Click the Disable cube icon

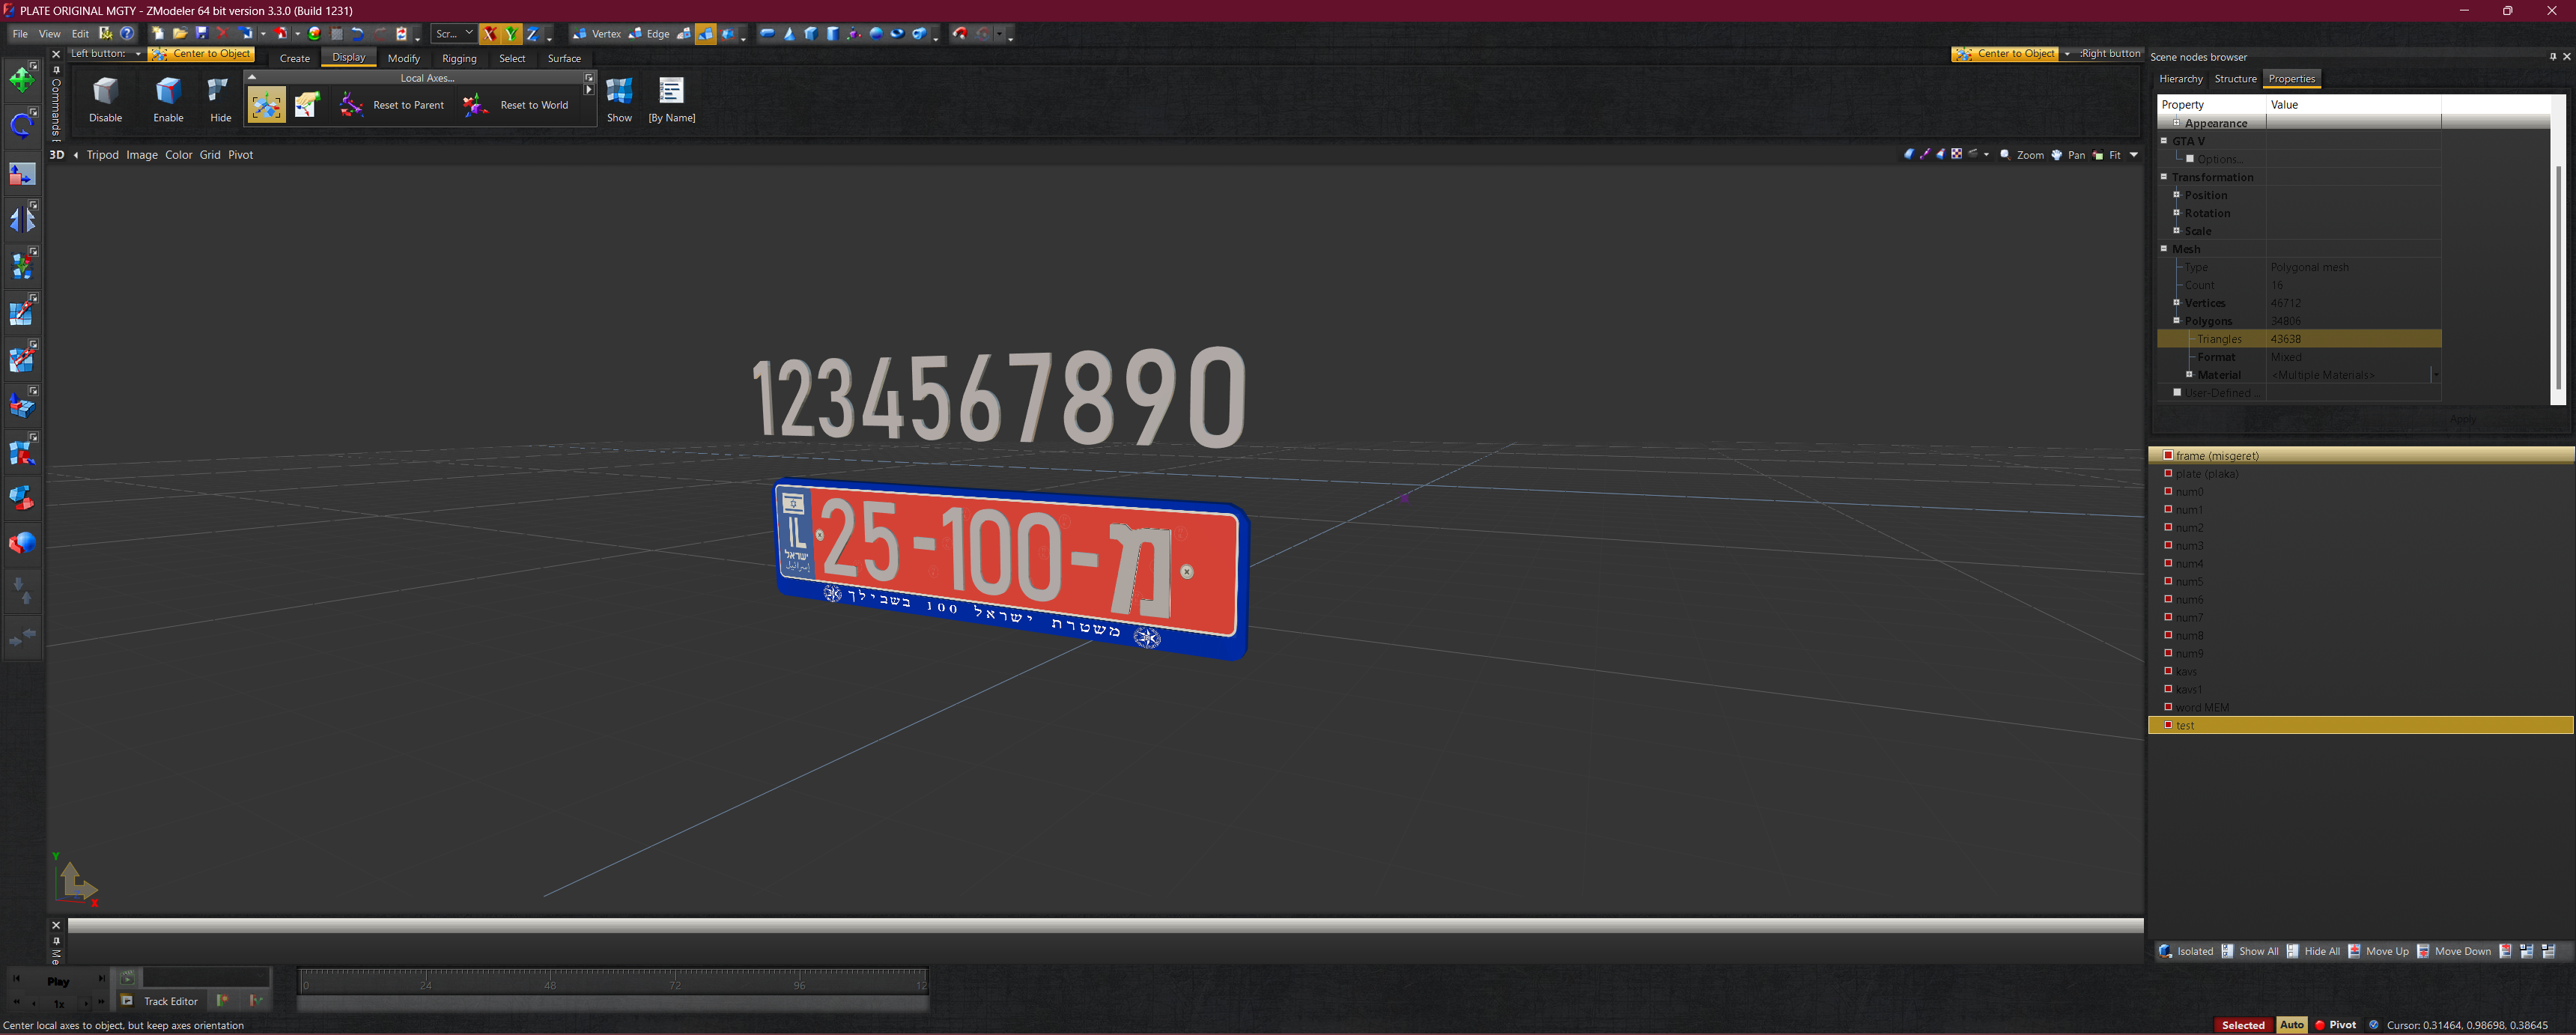[105, 92]
